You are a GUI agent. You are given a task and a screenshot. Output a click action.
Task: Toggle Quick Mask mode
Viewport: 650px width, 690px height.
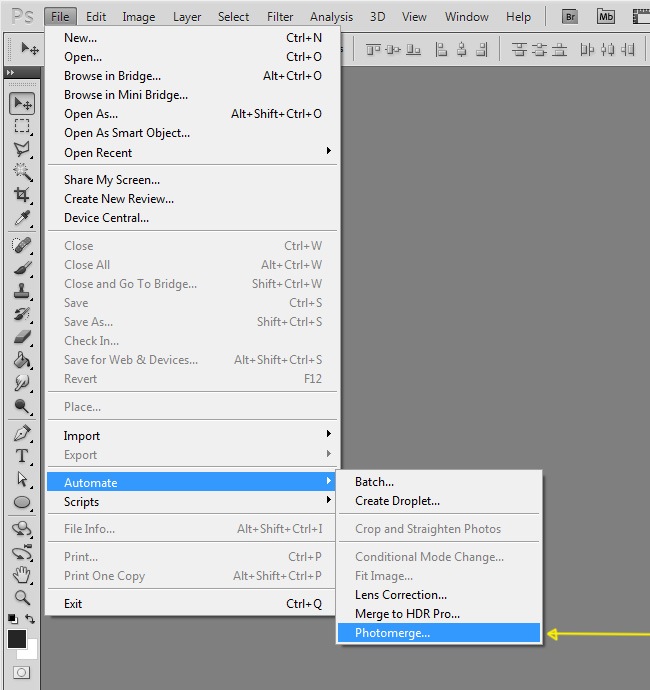21,672
